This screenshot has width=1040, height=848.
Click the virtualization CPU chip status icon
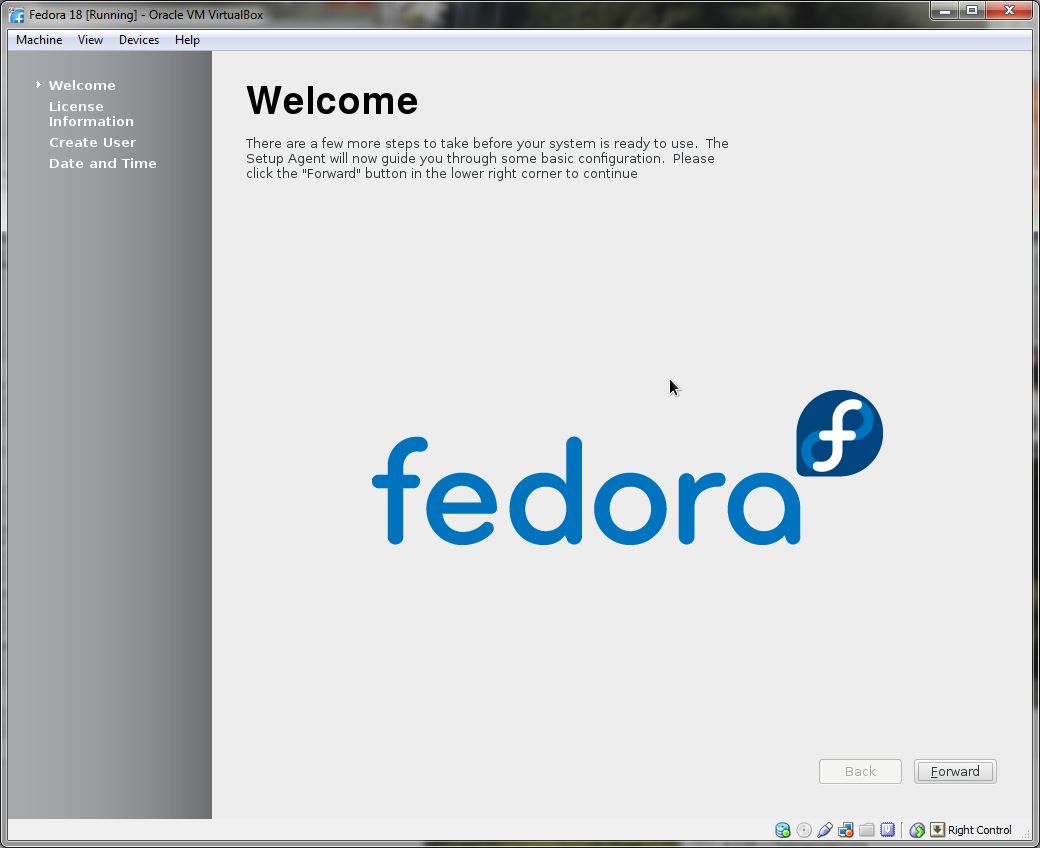click(887, 829)
